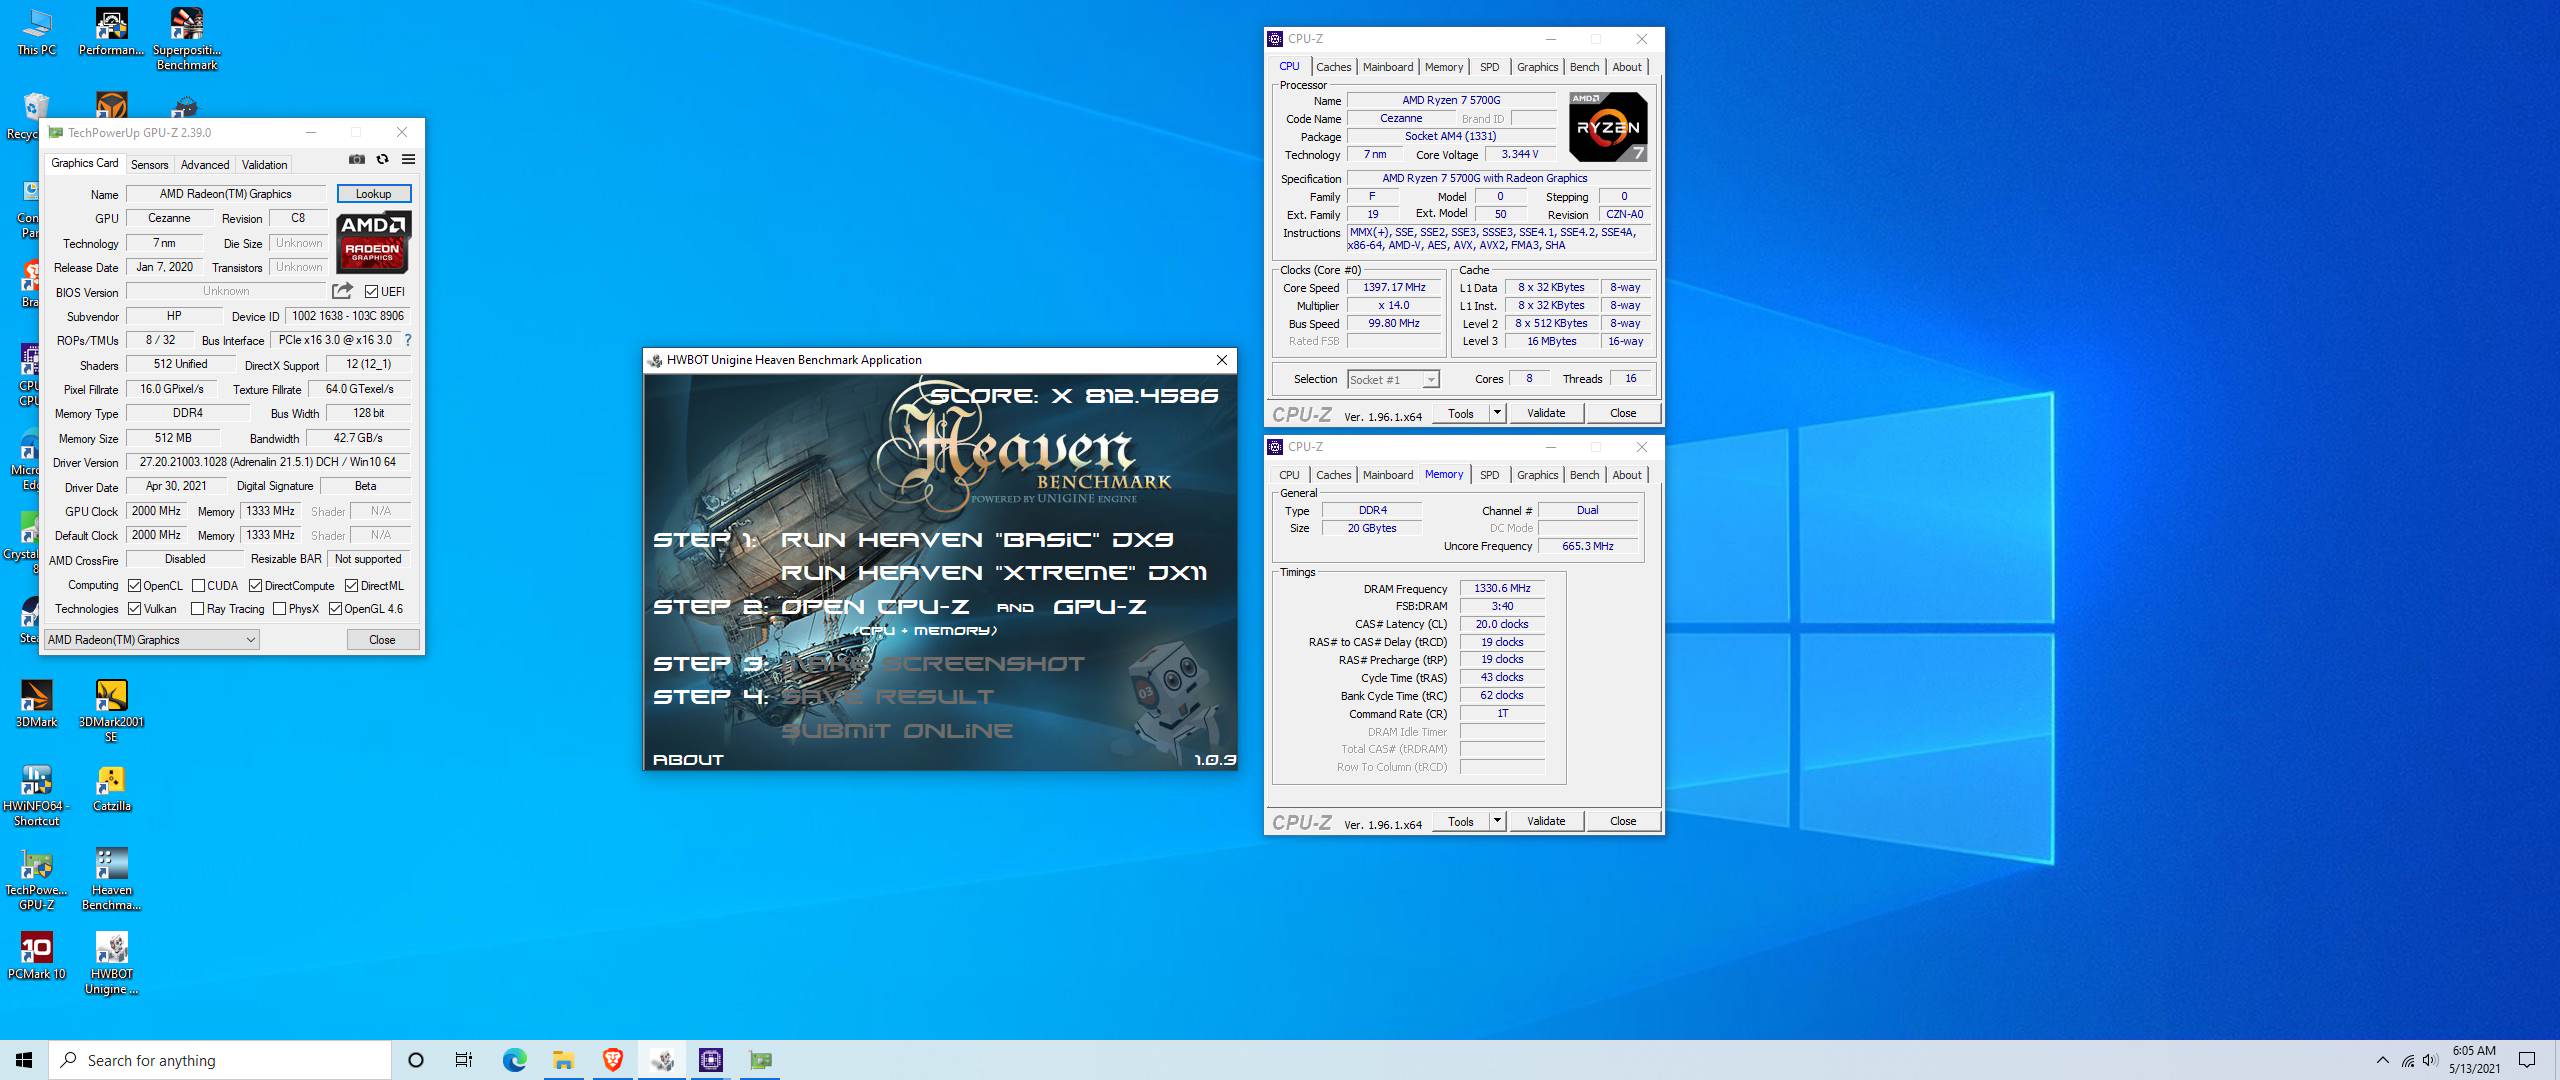Launch Microsoft Edge from taskbar

click(x=514, y=1060)
